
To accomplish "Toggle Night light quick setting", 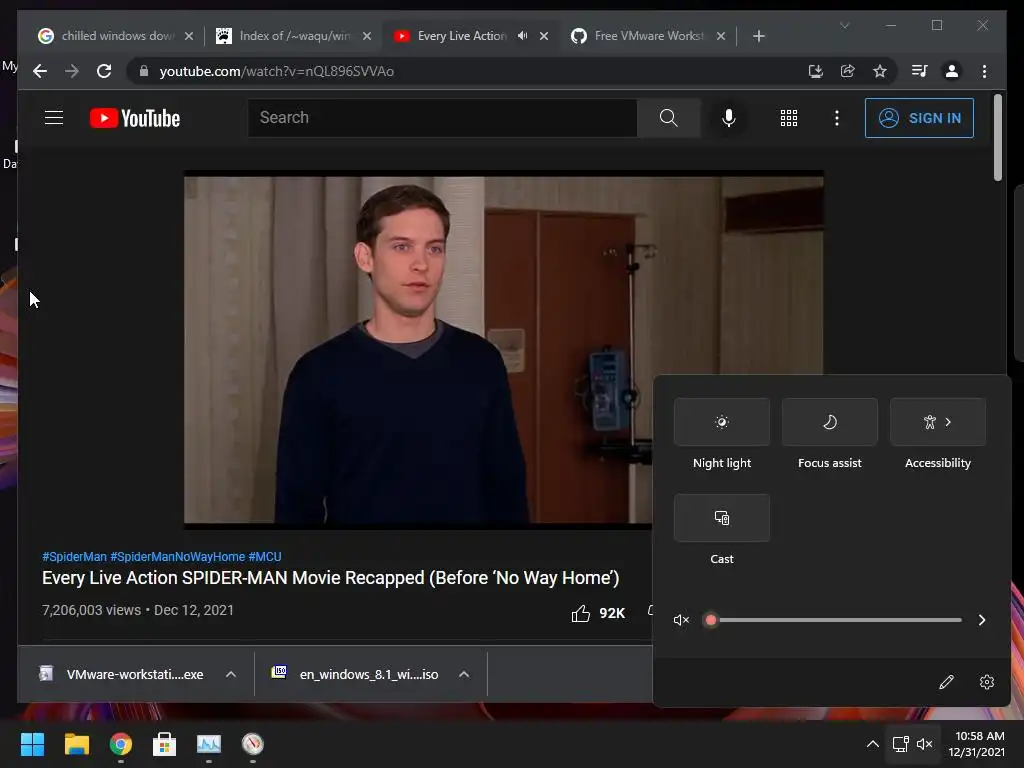I will pos(722,422).
